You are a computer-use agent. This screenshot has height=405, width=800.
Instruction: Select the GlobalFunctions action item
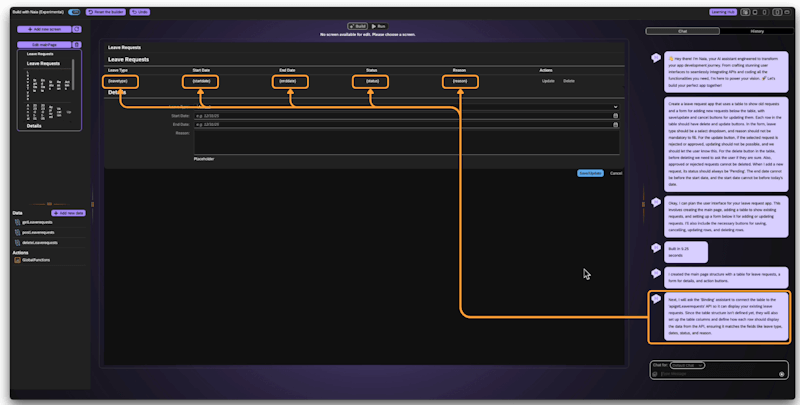(x=38, y=261)
